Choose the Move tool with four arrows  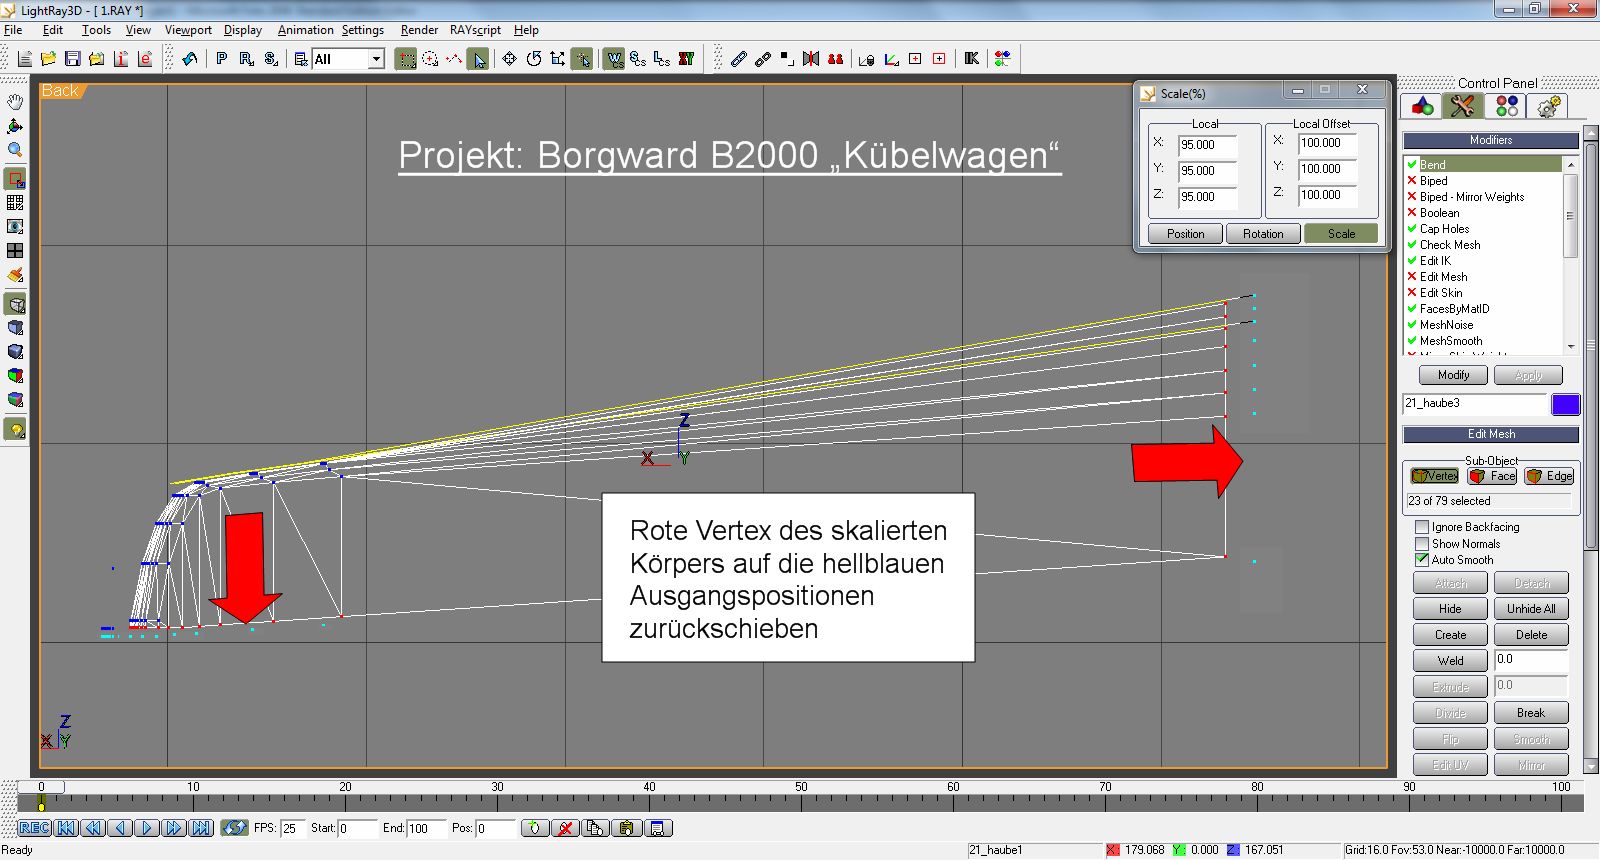509,59
